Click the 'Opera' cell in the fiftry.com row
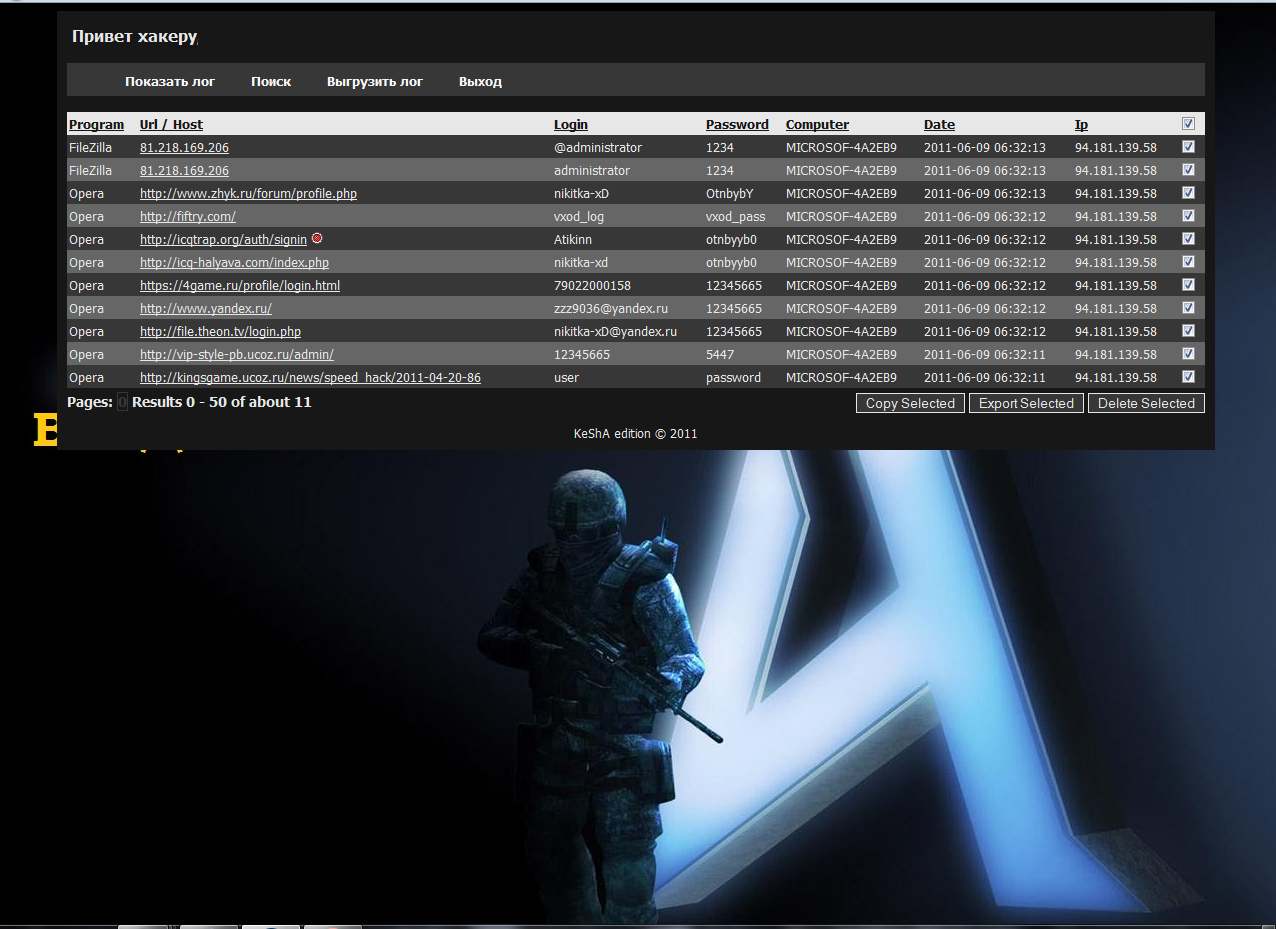The width and height of the screenshot is (1276, 929). (x=86, y=217)
